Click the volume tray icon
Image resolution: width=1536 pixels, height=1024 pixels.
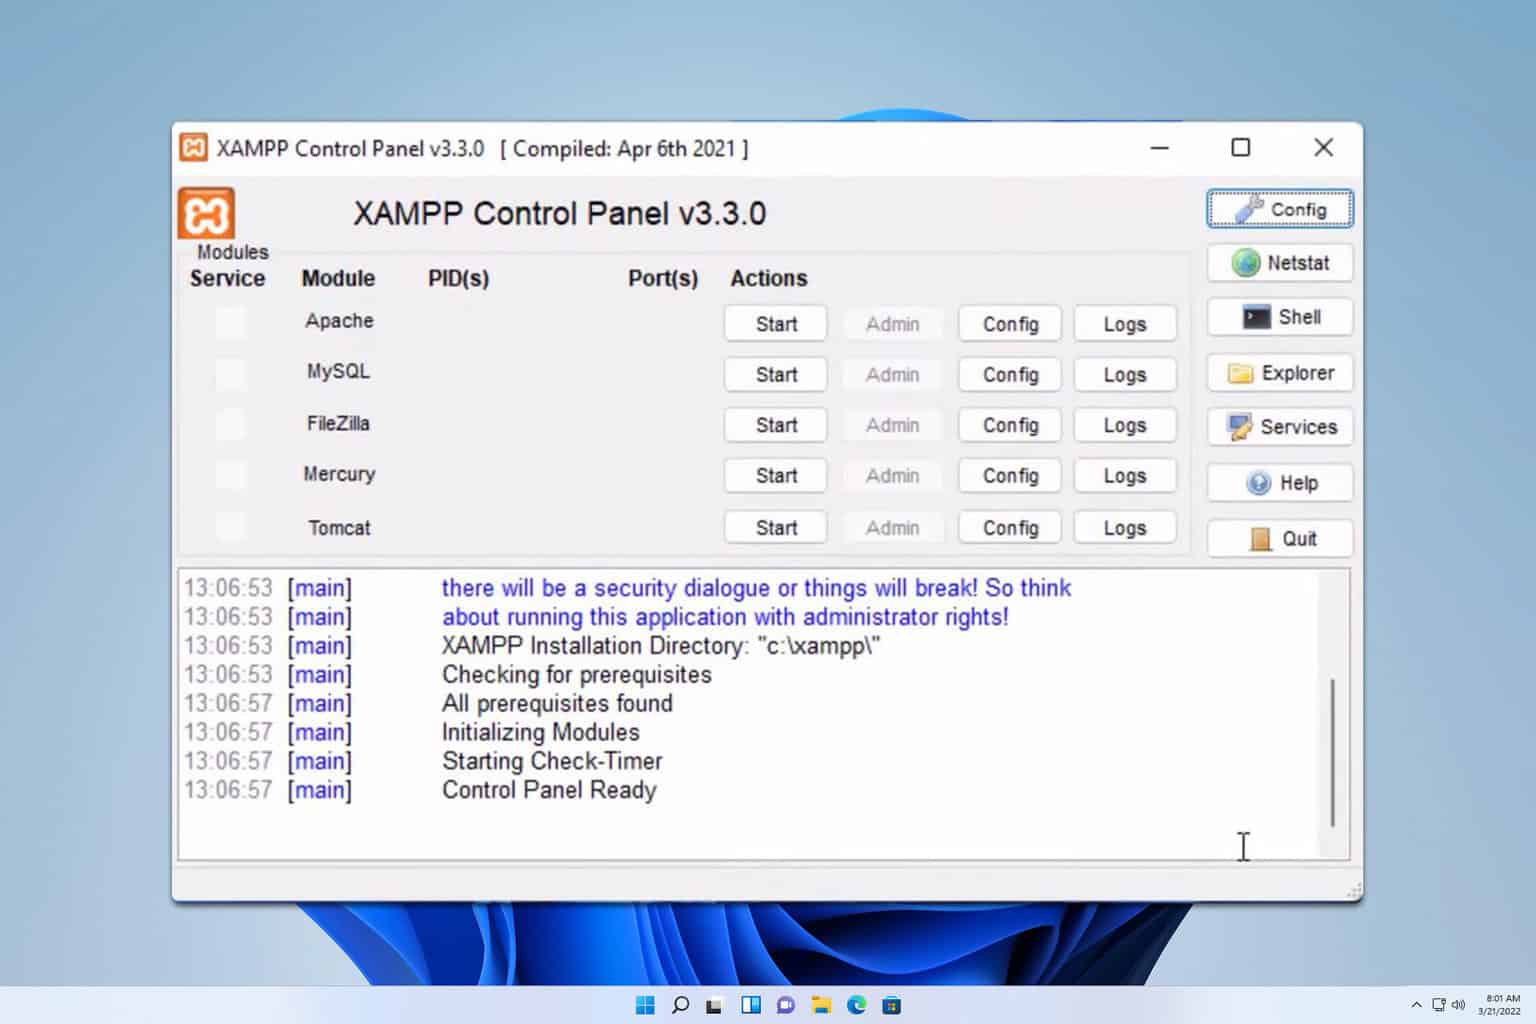pos(1458,1005)
